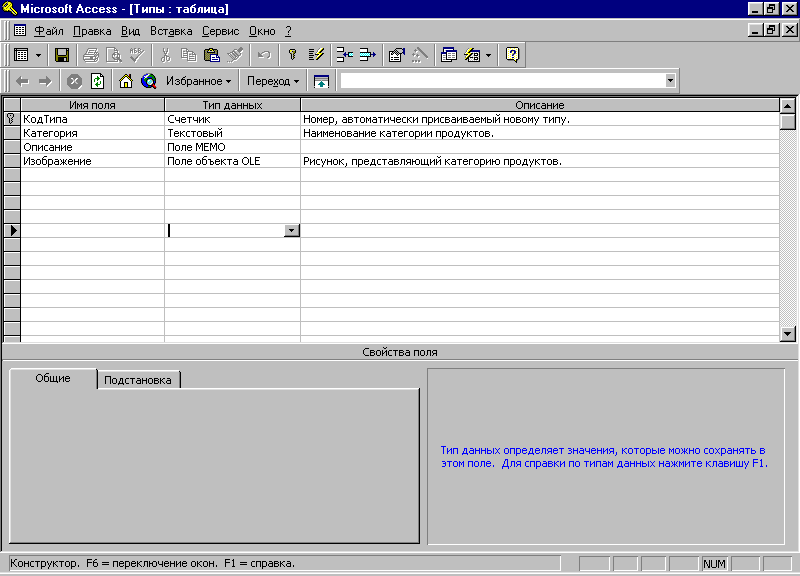The width and height of the screenshot is (800, 576).
Task: Go to the Home page icon
Action: (x=126, y=81)
